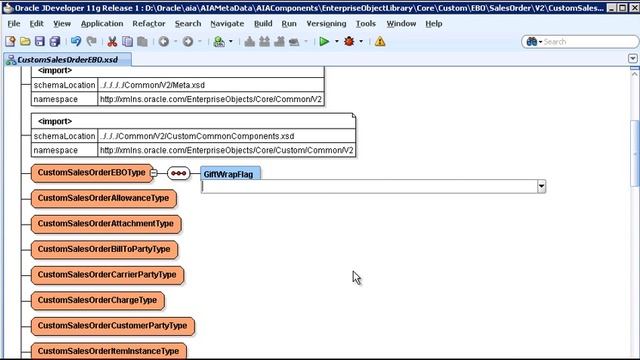Screen dimensions: 640x360
Task: Open the Help menu
Action: pos(433,24)
